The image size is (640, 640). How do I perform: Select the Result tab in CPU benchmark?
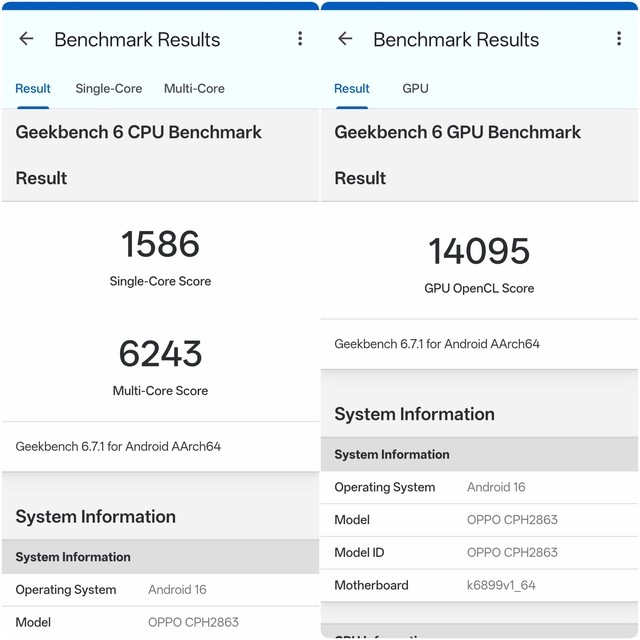33,89
